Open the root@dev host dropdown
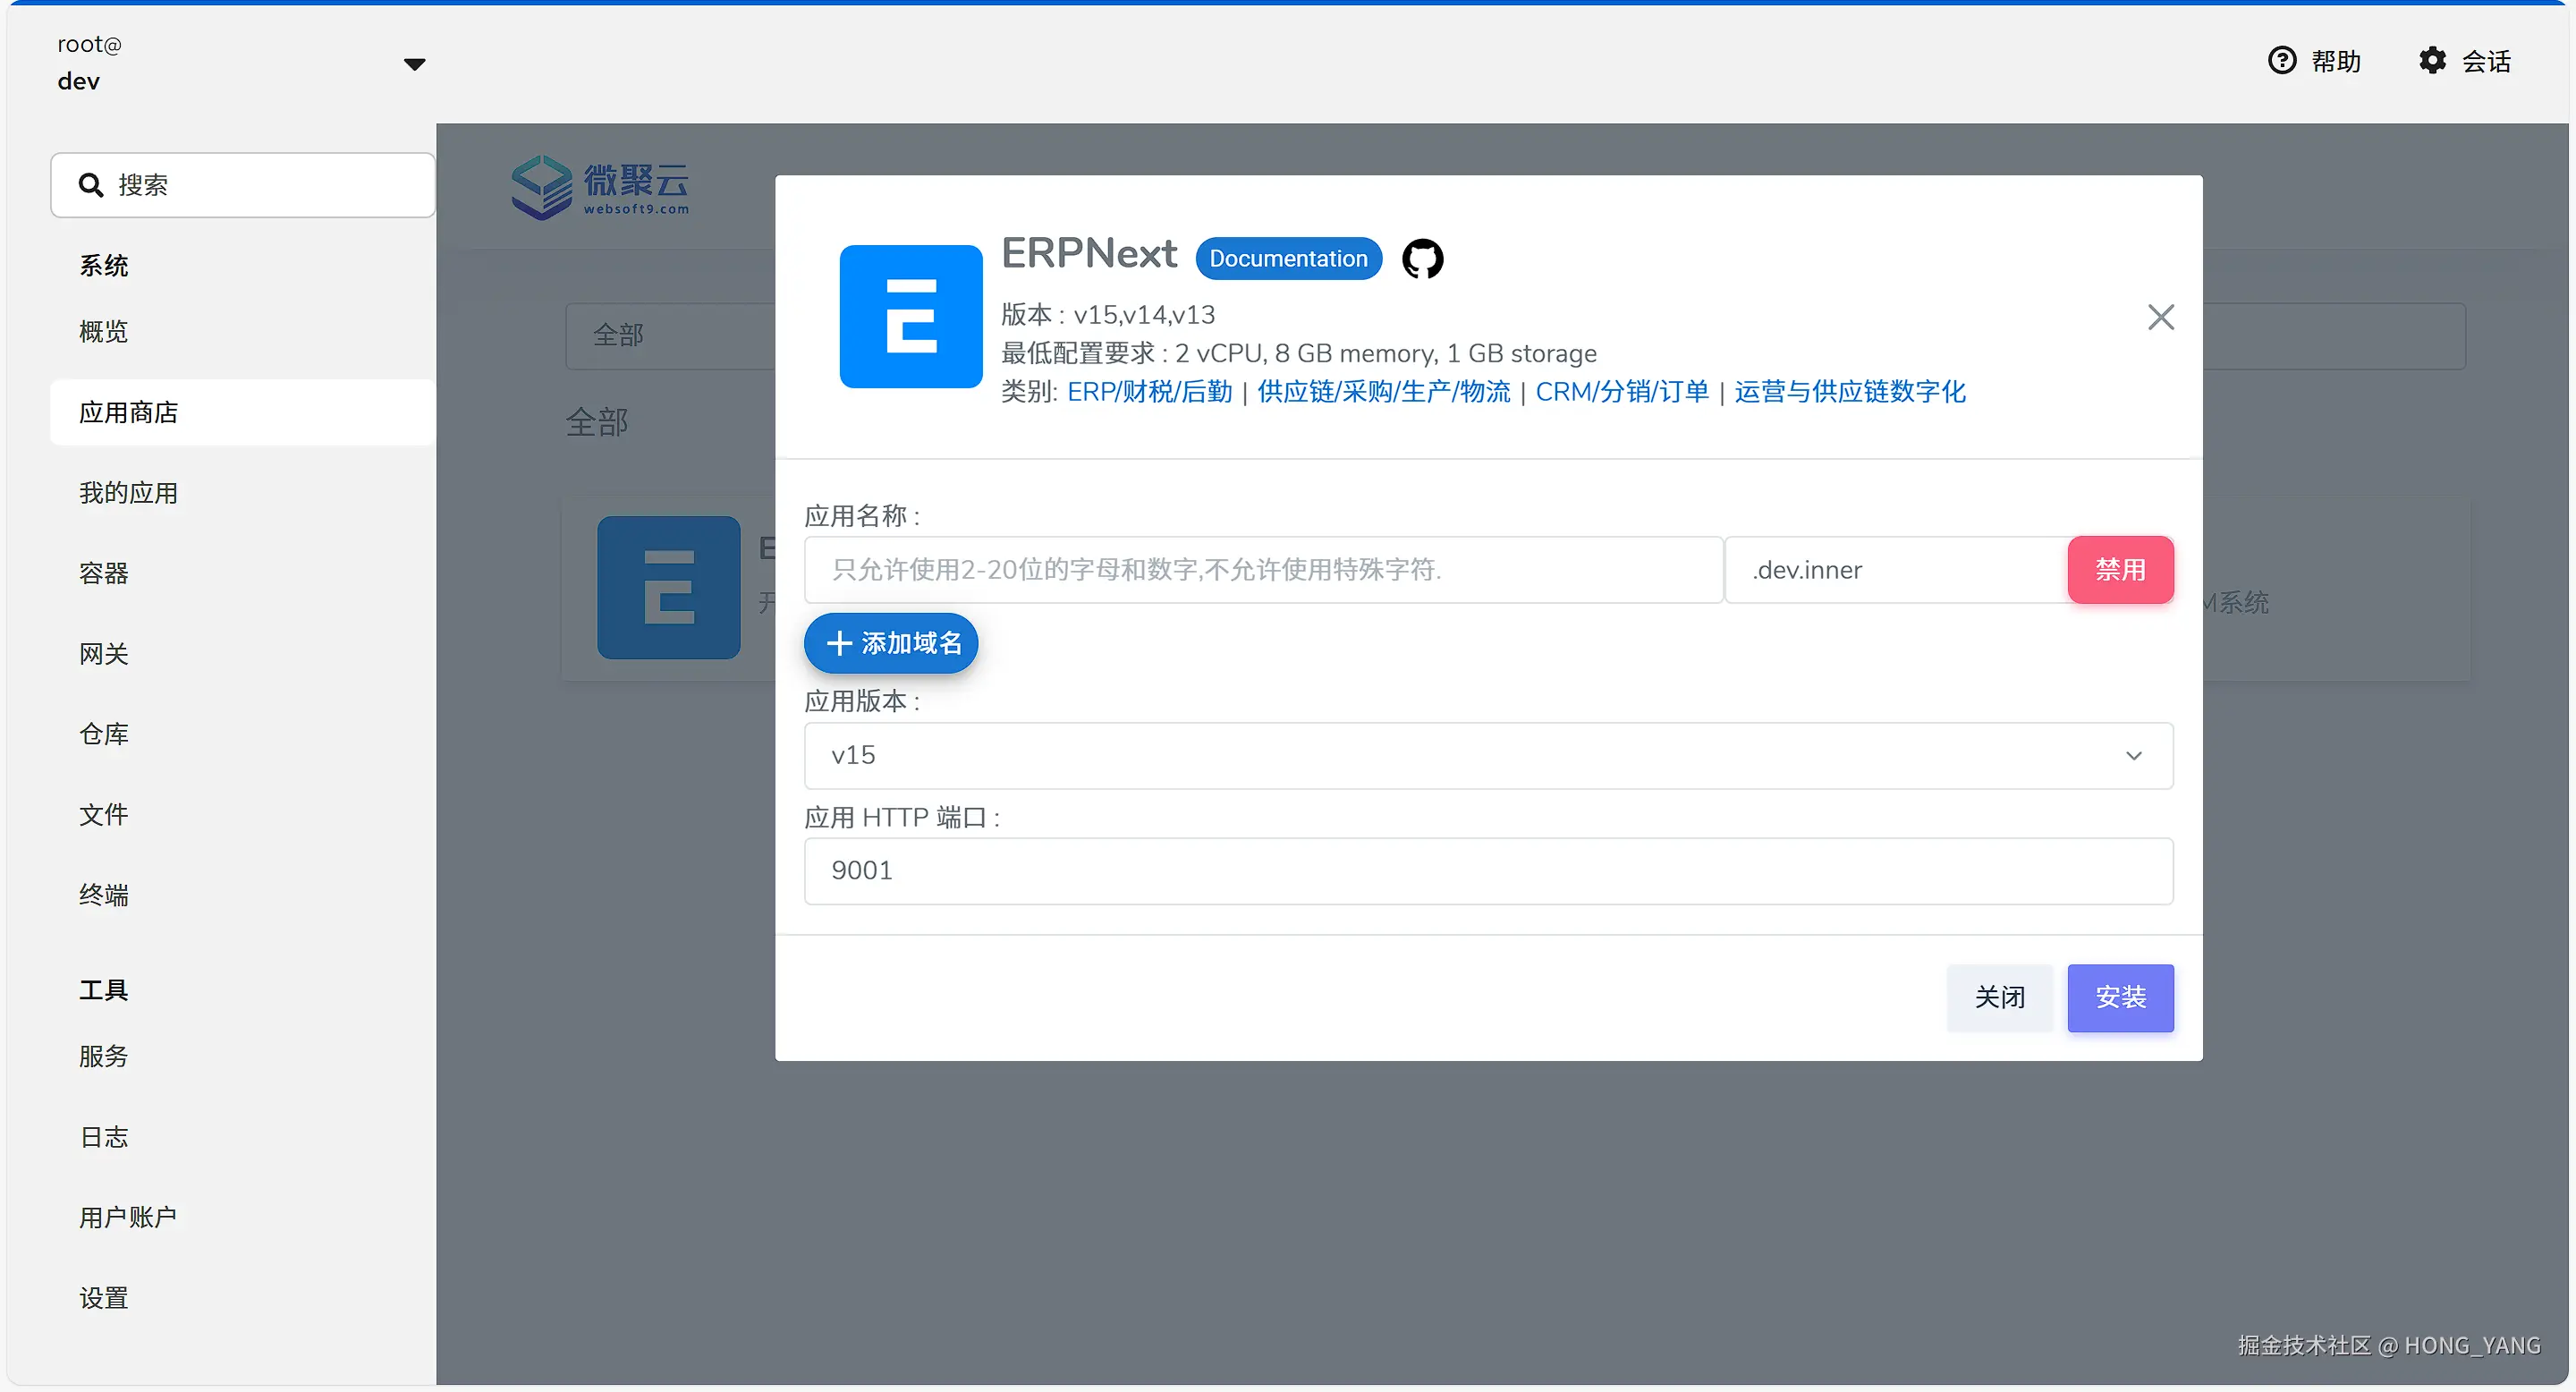2576x1392 pixels. pyautogui.click(x=415, y=63)
